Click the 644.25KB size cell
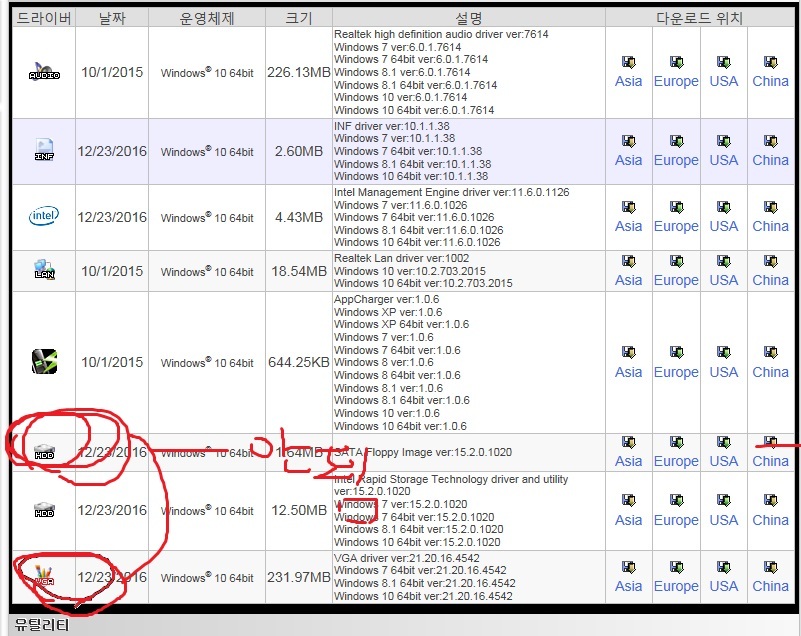This screenshot has width=801, height=636. 299,362
